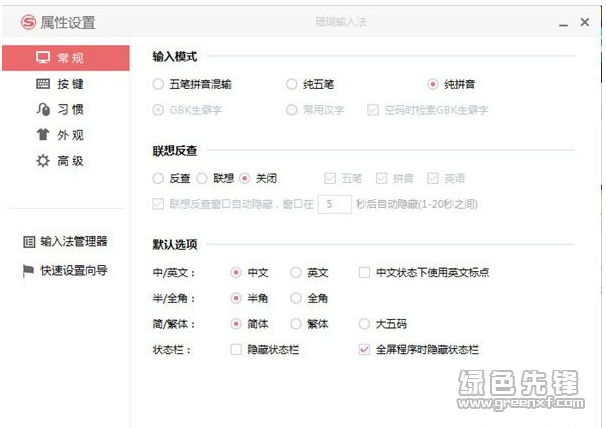Viewport: 606px width, 428px height.
Task: Click the list icon beside 输入法管理器
Action: point(29,242)
